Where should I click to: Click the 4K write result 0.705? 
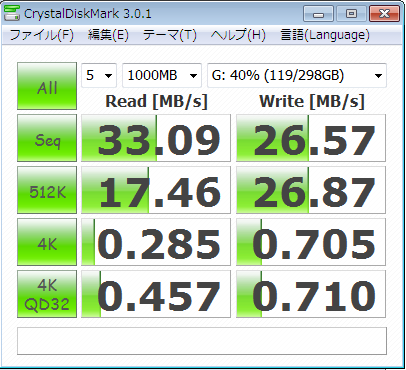click(x=311, y=242)
